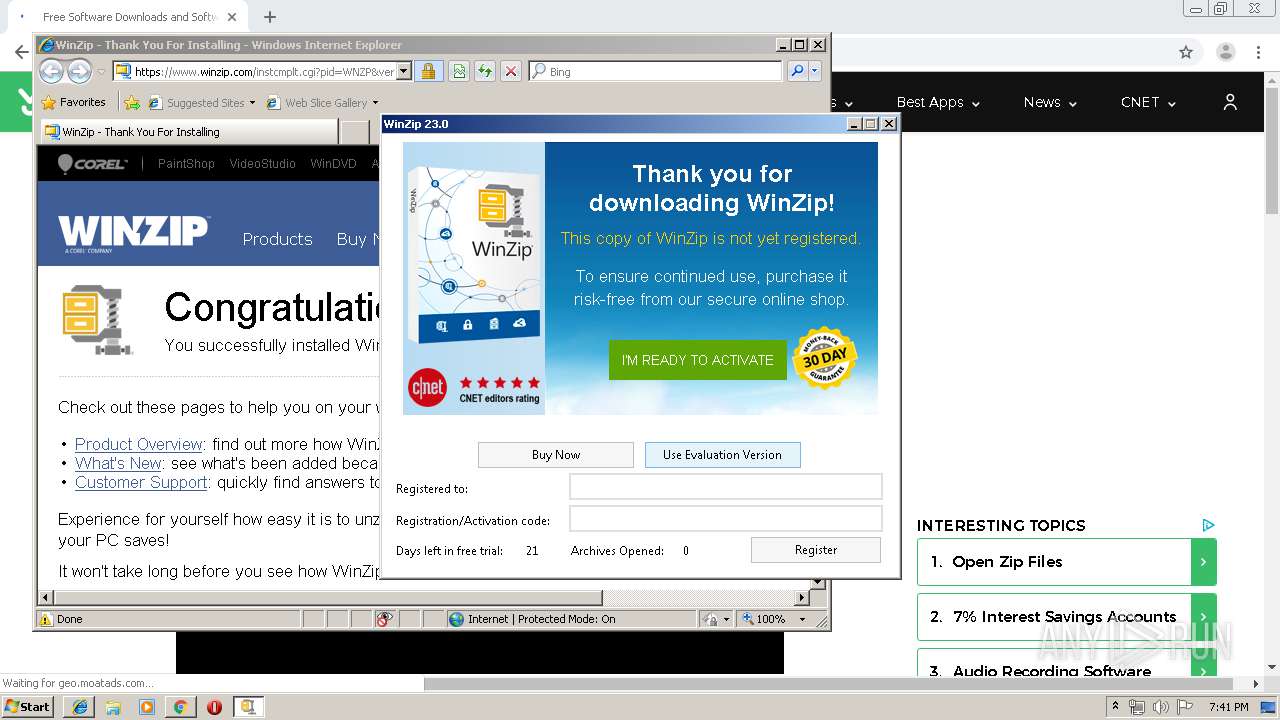The width and height of the screenshot is (1280, 720).
Task: Expand the News menu
Action: [1050, 102]
